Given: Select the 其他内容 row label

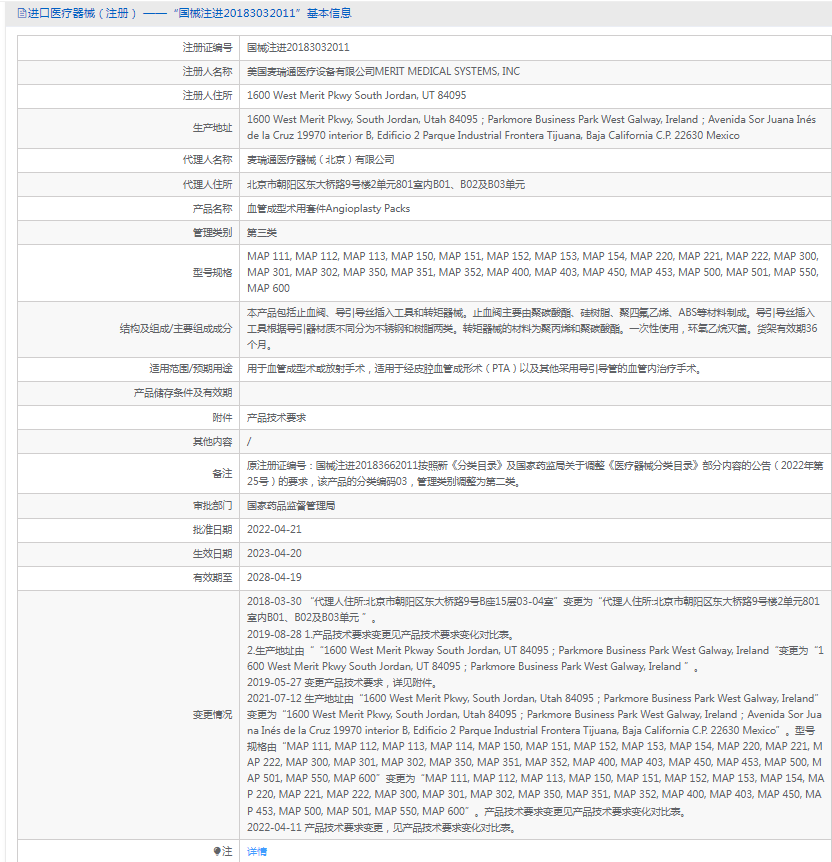Looking at the screenshot, I should click(212, 442).
